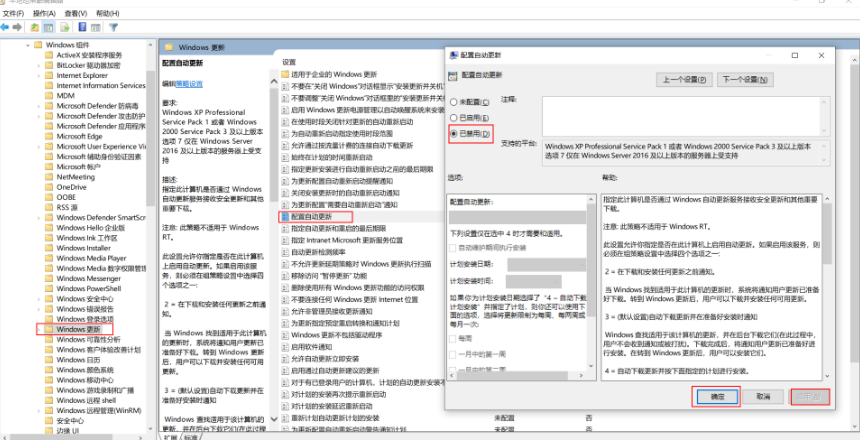Expand the Internet Explorer tree node
The image size is (860, 440).
(x=38, y=75)
